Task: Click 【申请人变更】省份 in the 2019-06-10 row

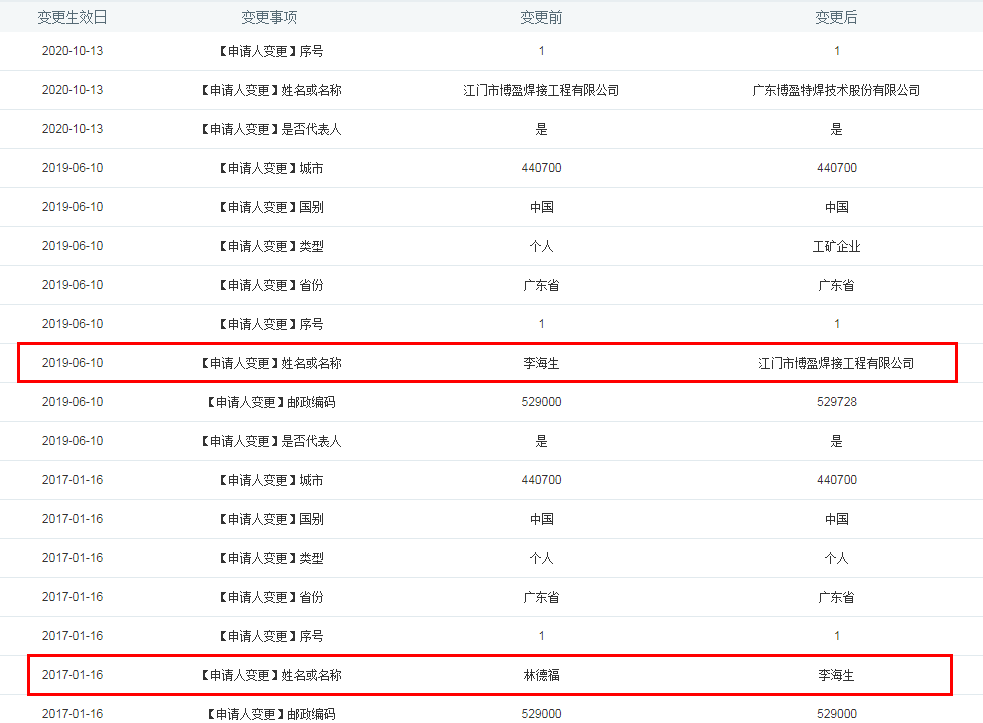Action: (271, 285)
